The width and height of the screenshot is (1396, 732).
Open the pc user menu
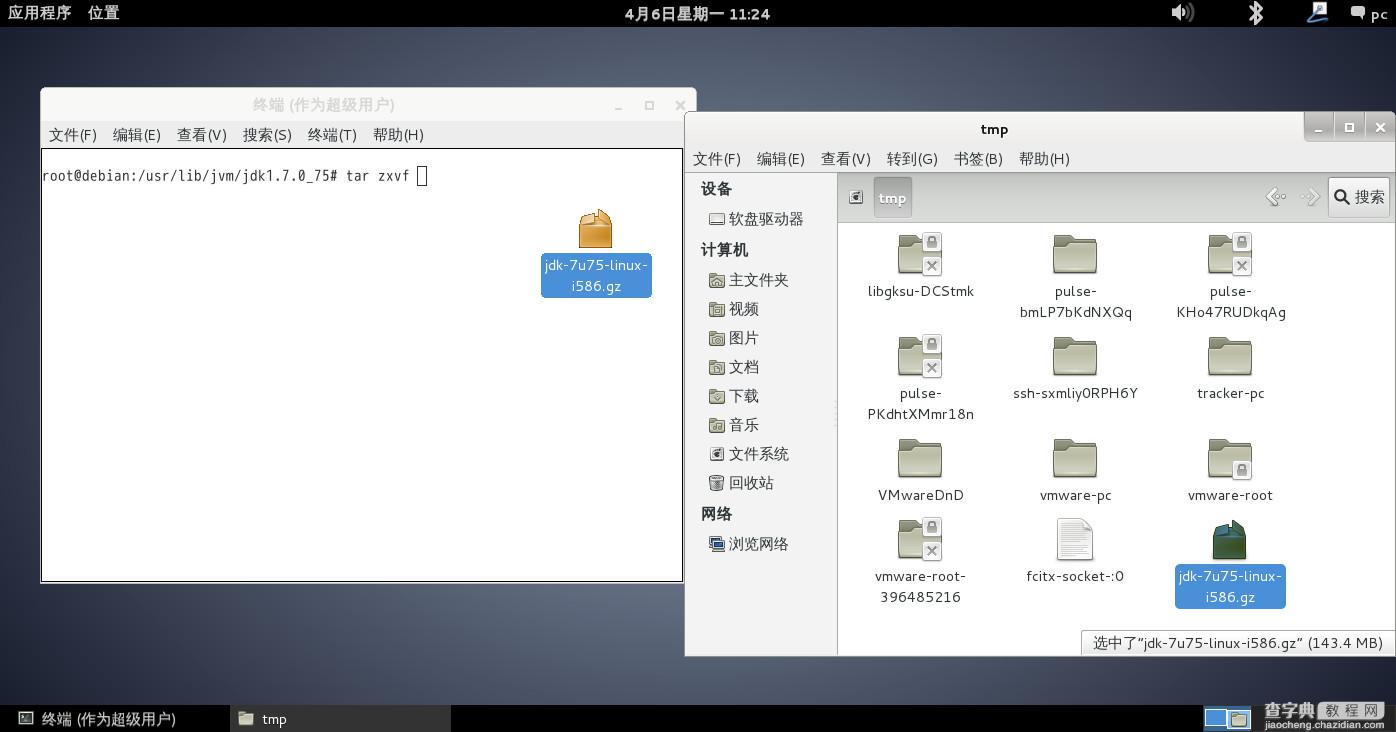[x=1370, y=13]
